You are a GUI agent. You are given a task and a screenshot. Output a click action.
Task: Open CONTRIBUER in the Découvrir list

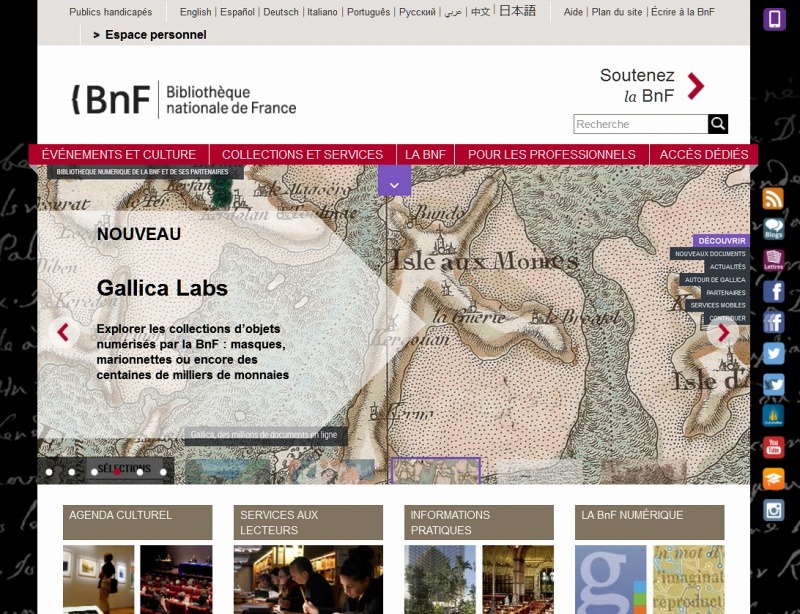(x=727, y=318)
